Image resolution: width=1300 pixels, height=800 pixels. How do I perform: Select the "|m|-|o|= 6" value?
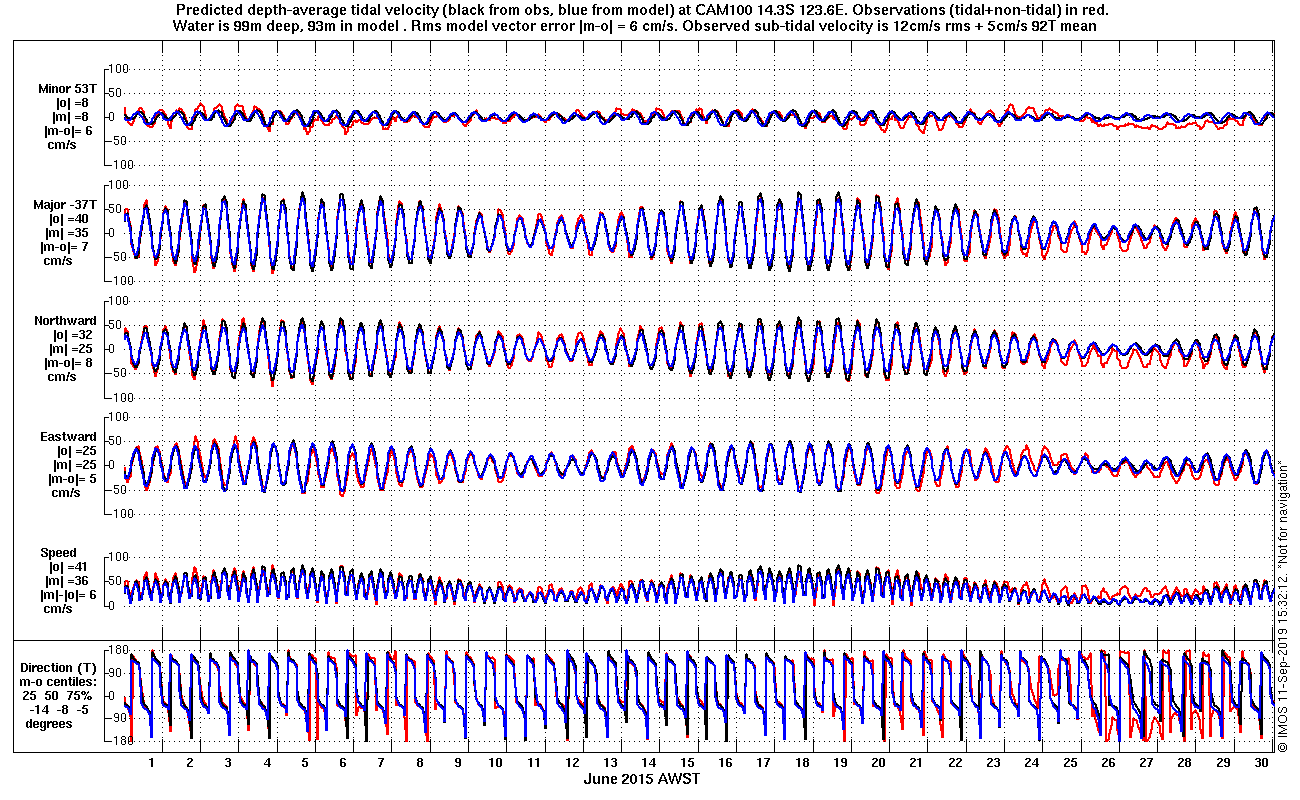[67, 595]
